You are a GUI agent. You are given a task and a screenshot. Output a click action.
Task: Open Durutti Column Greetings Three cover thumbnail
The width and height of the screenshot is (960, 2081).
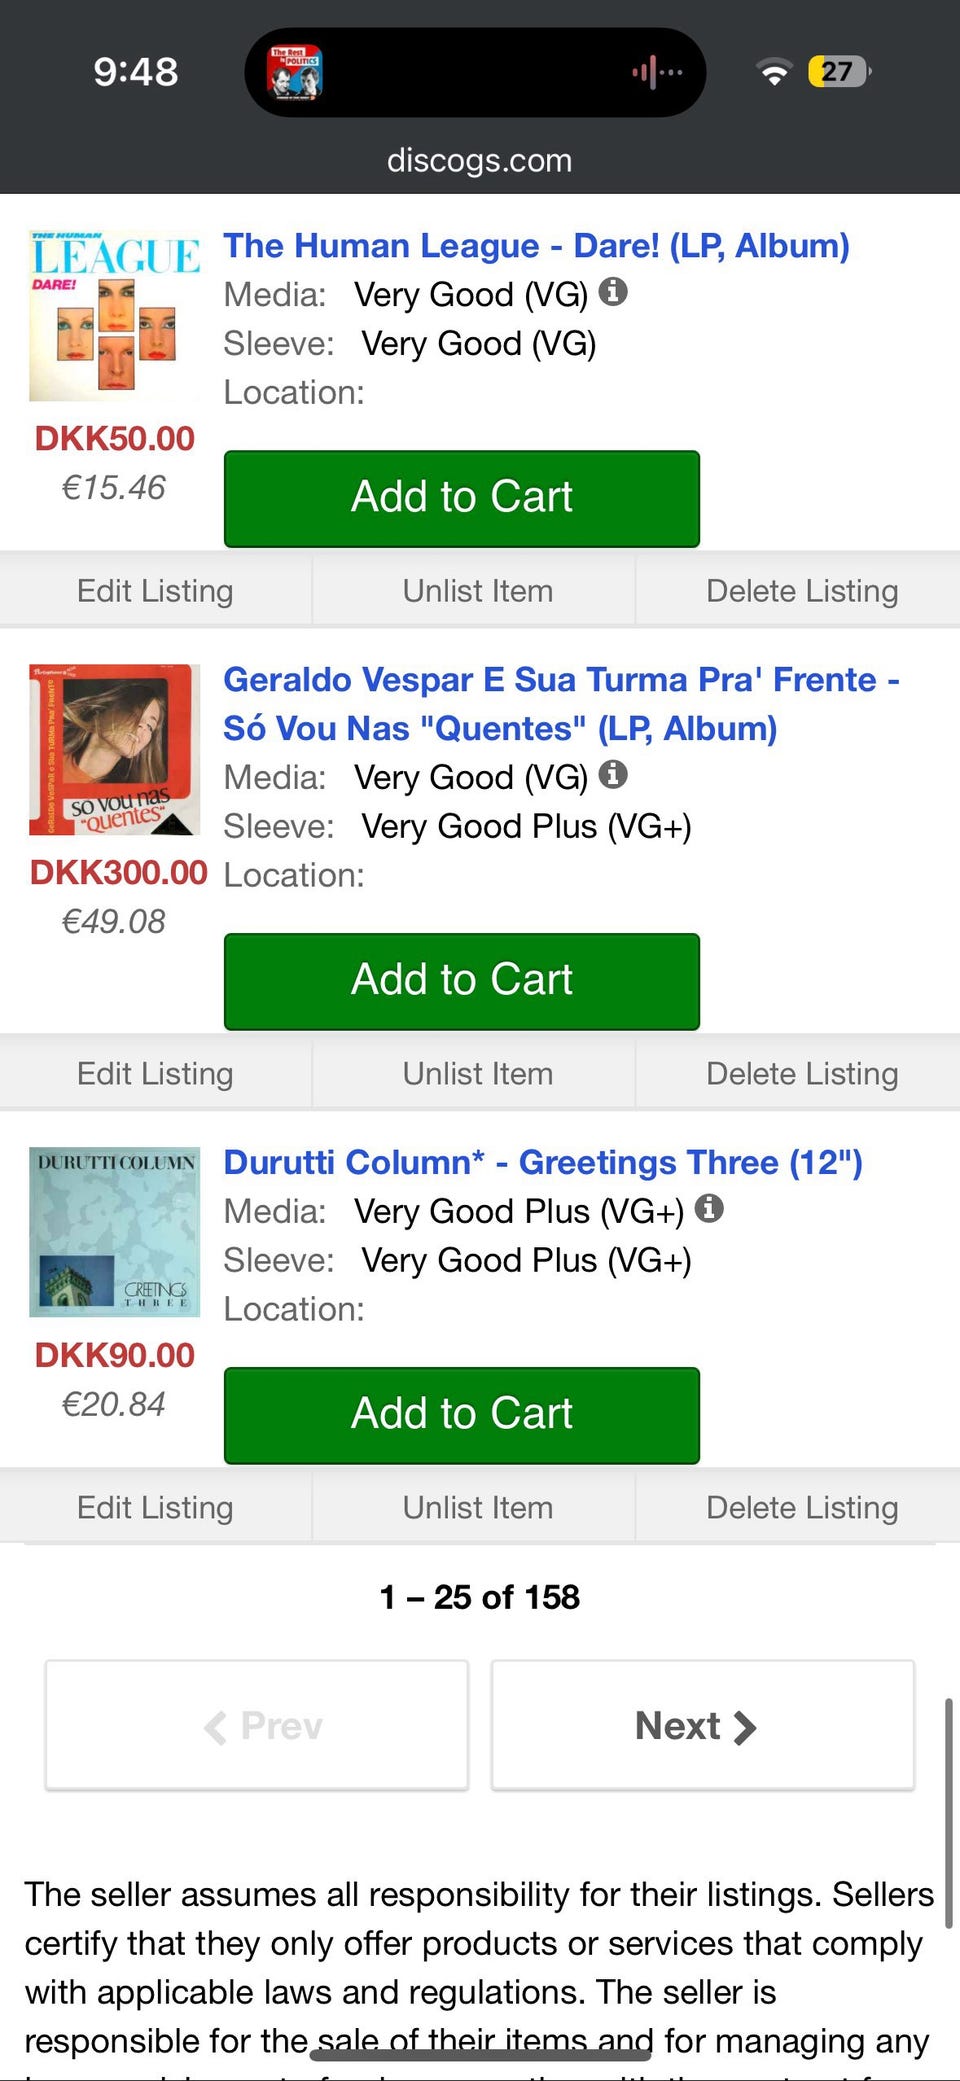114,1231
